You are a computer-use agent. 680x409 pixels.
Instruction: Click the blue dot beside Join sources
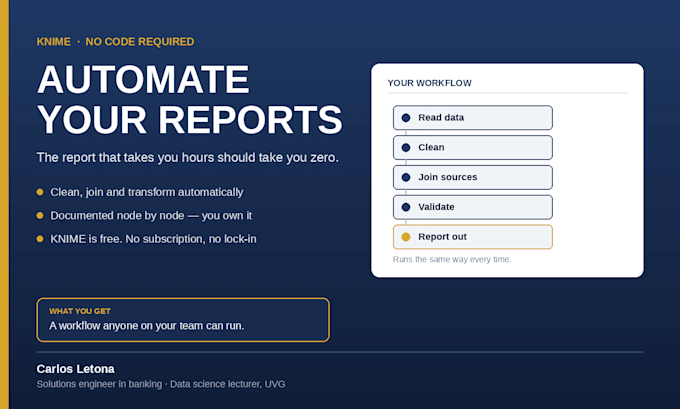coord(406,177)
